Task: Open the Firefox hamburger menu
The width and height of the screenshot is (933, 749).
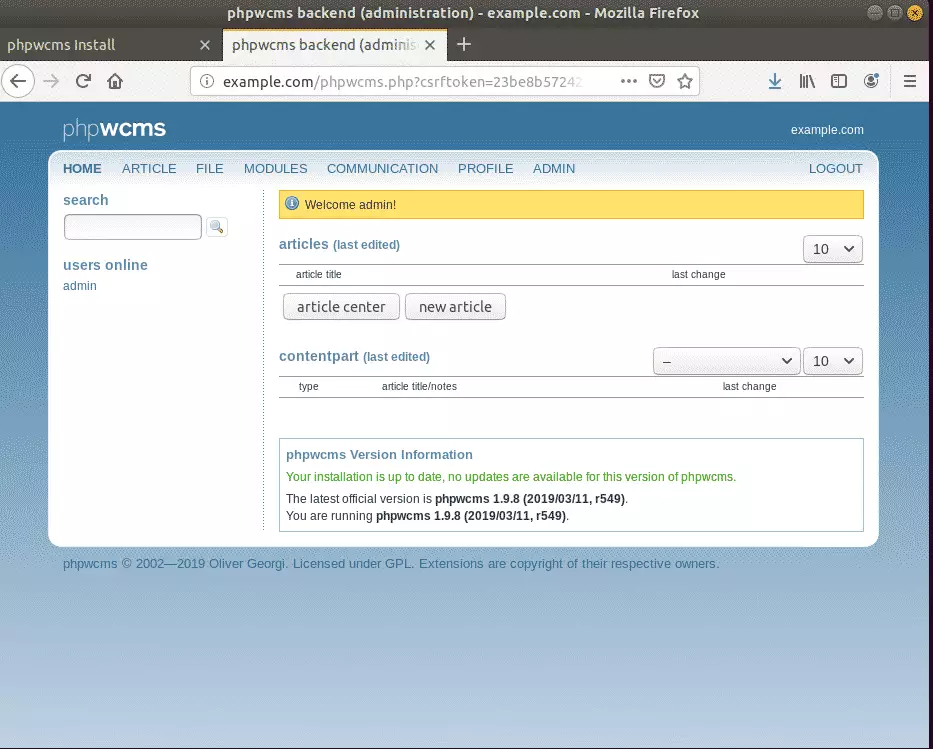Action: coord(910,81)
